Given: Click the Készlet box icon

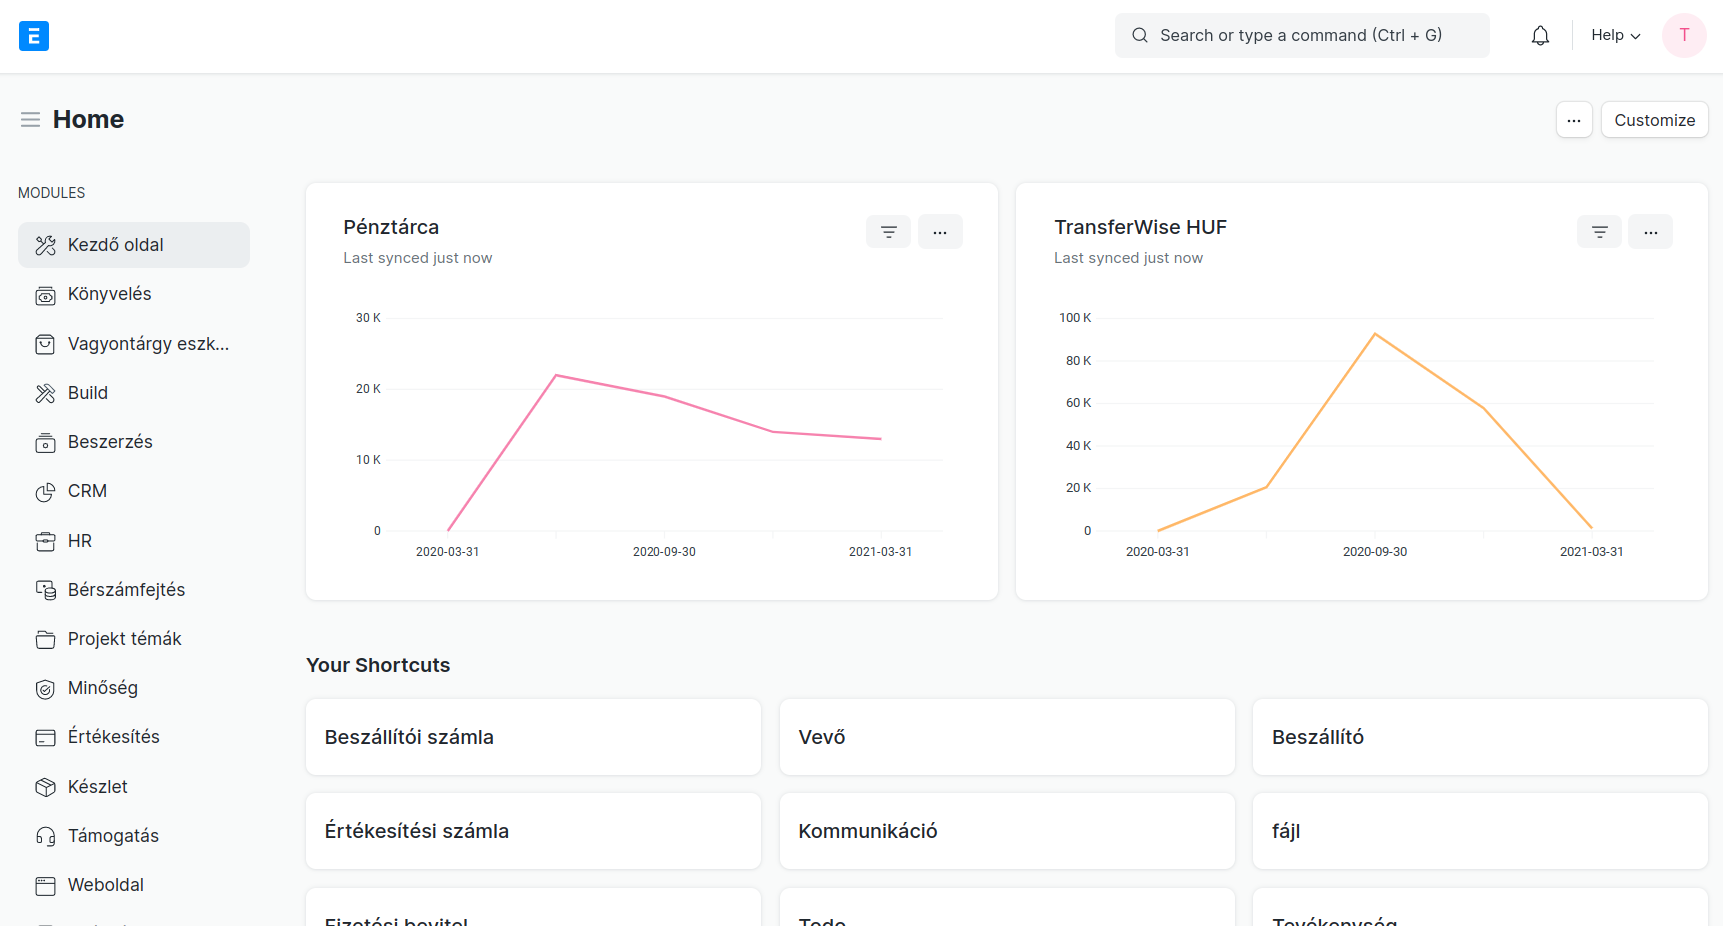Looking at the screenshot, I should click(45, 788).
